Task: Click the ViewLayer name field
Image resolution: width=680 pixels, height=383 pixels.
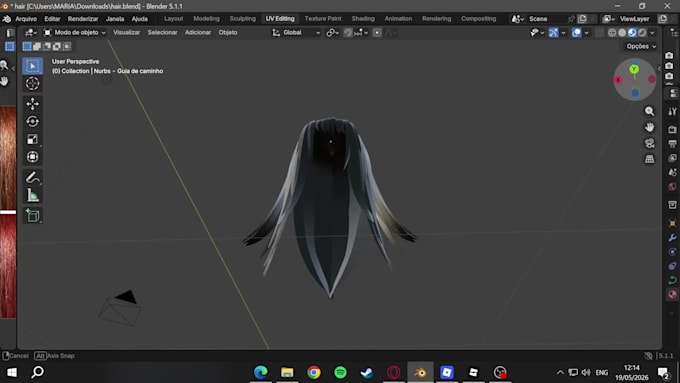Action: pyautogui.click(x=636, y=19)
